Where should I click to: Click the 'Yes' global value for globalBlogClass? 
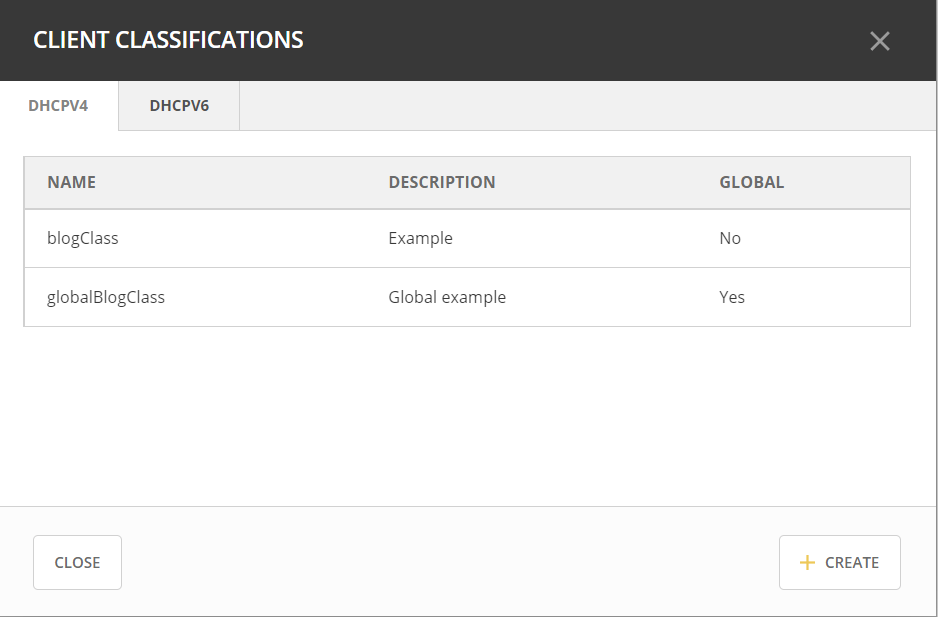coord(732,297)
